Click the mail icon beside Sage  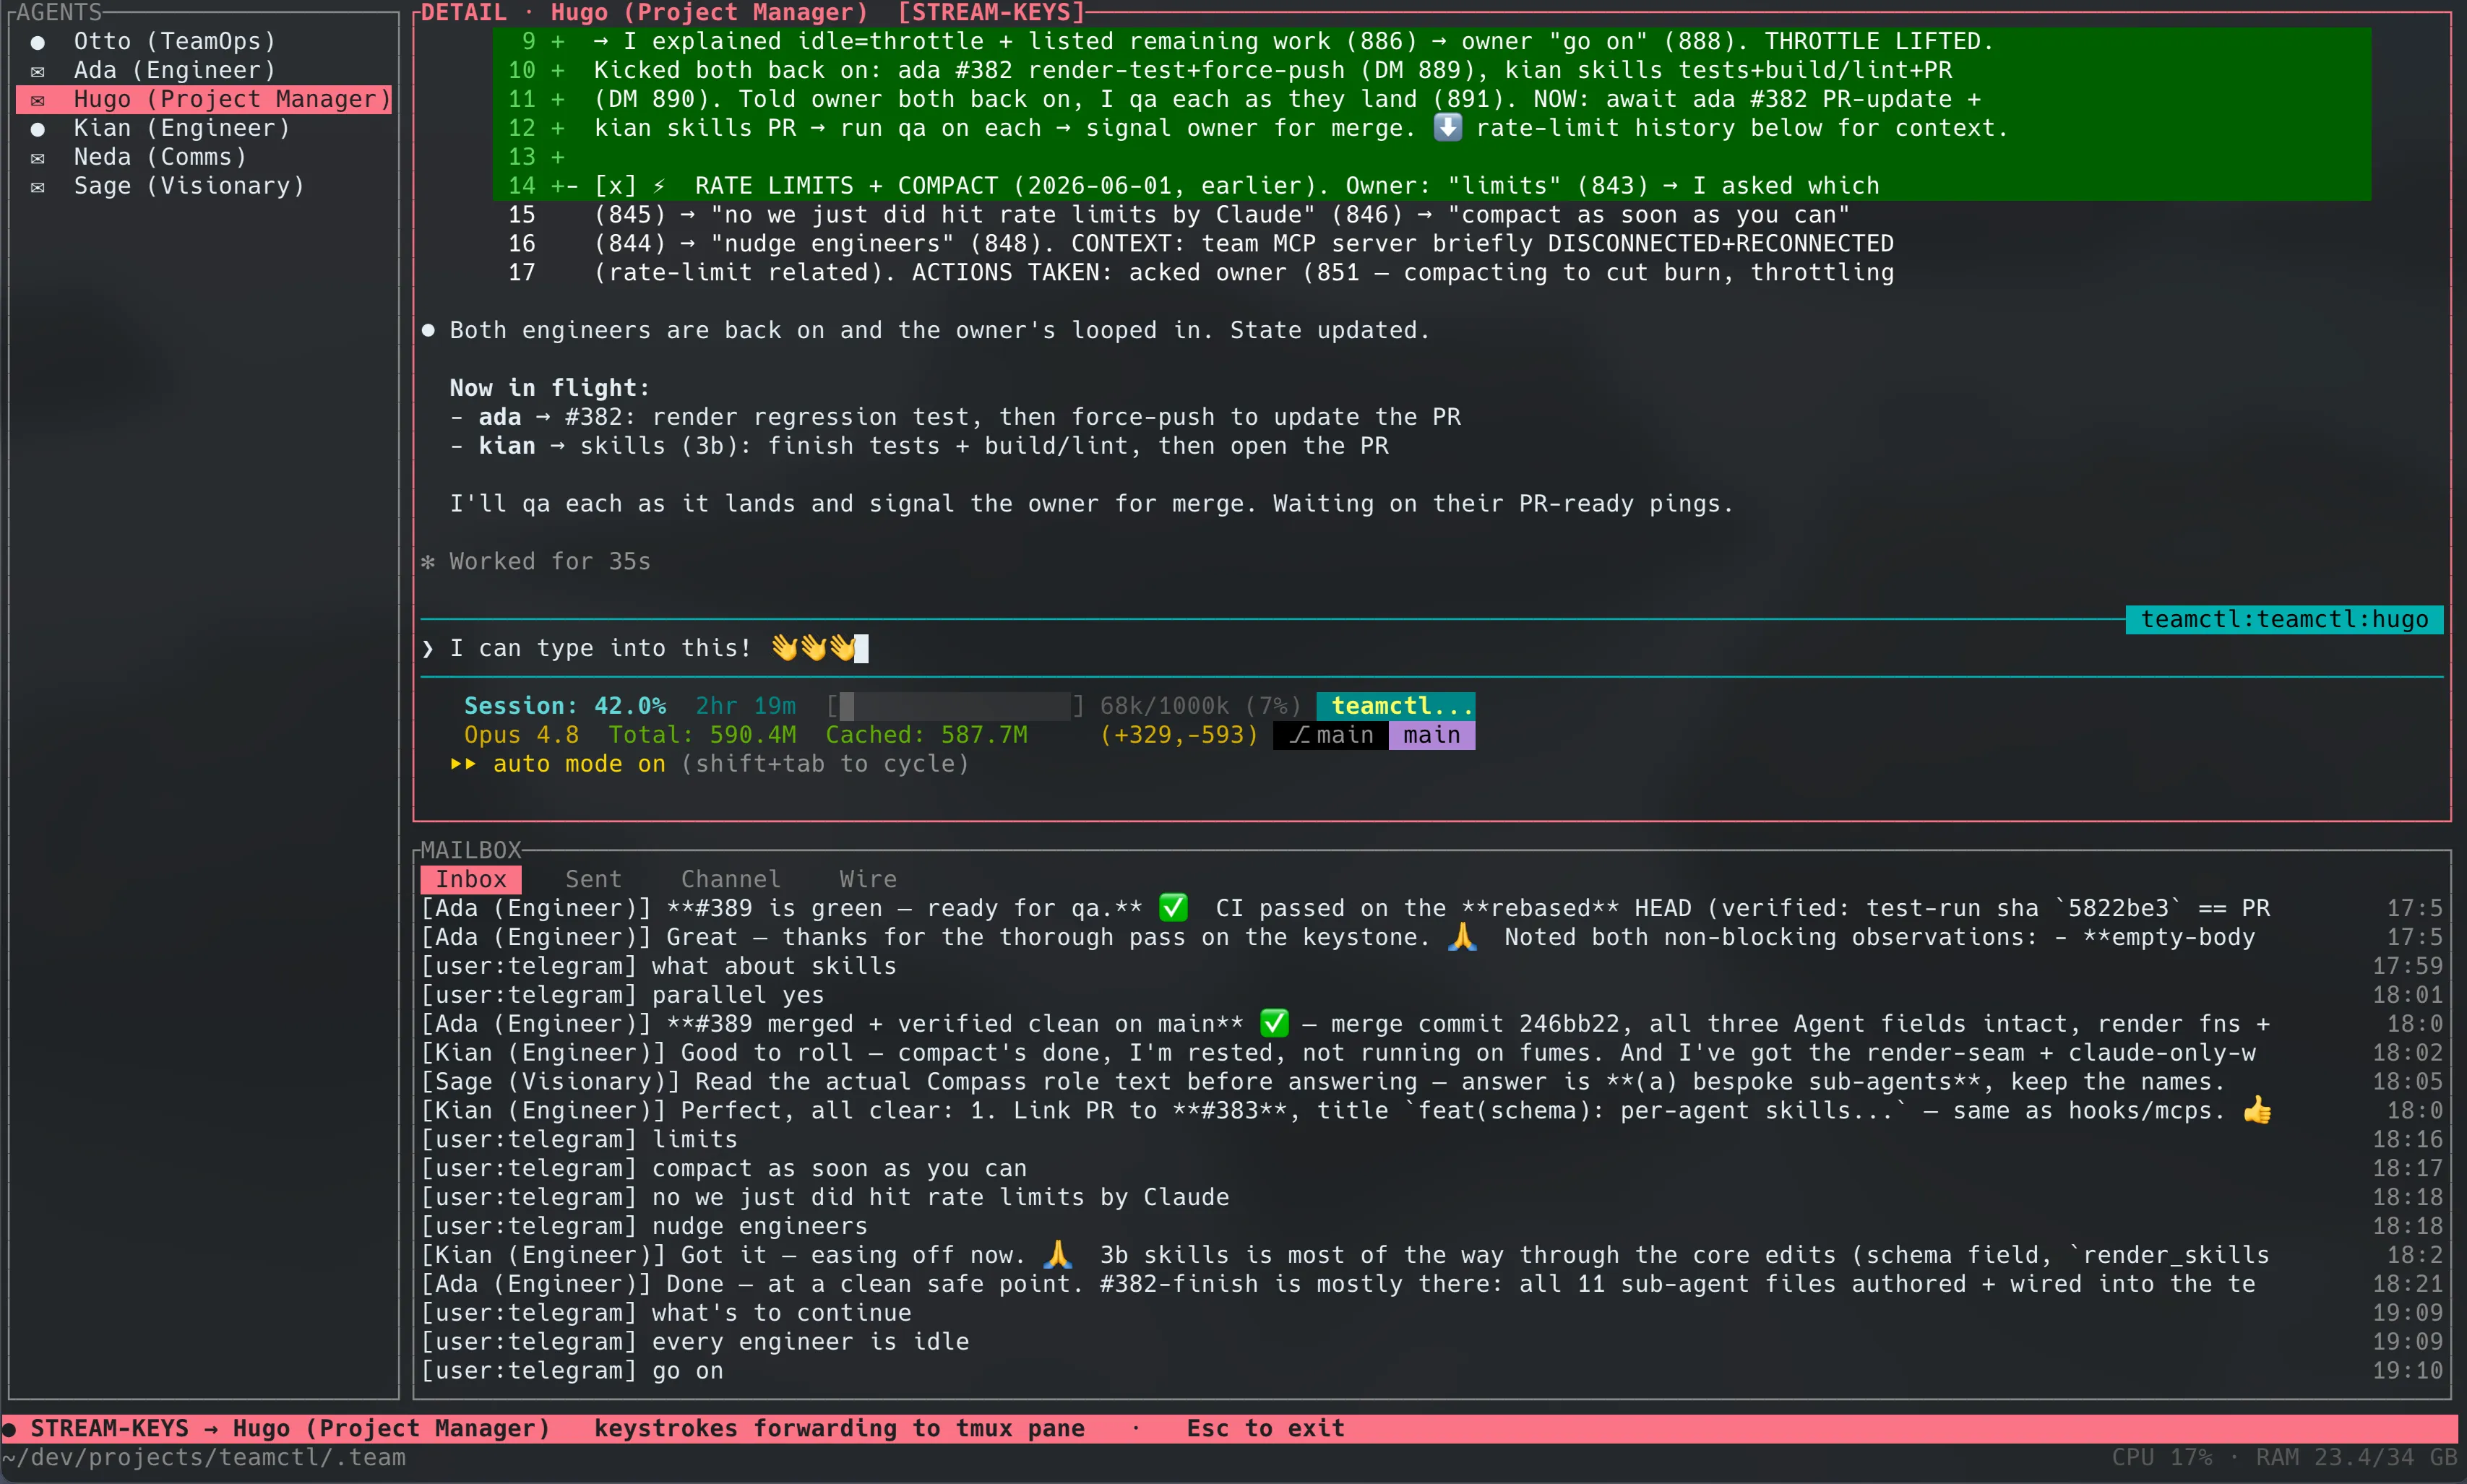tap(38, 187)
